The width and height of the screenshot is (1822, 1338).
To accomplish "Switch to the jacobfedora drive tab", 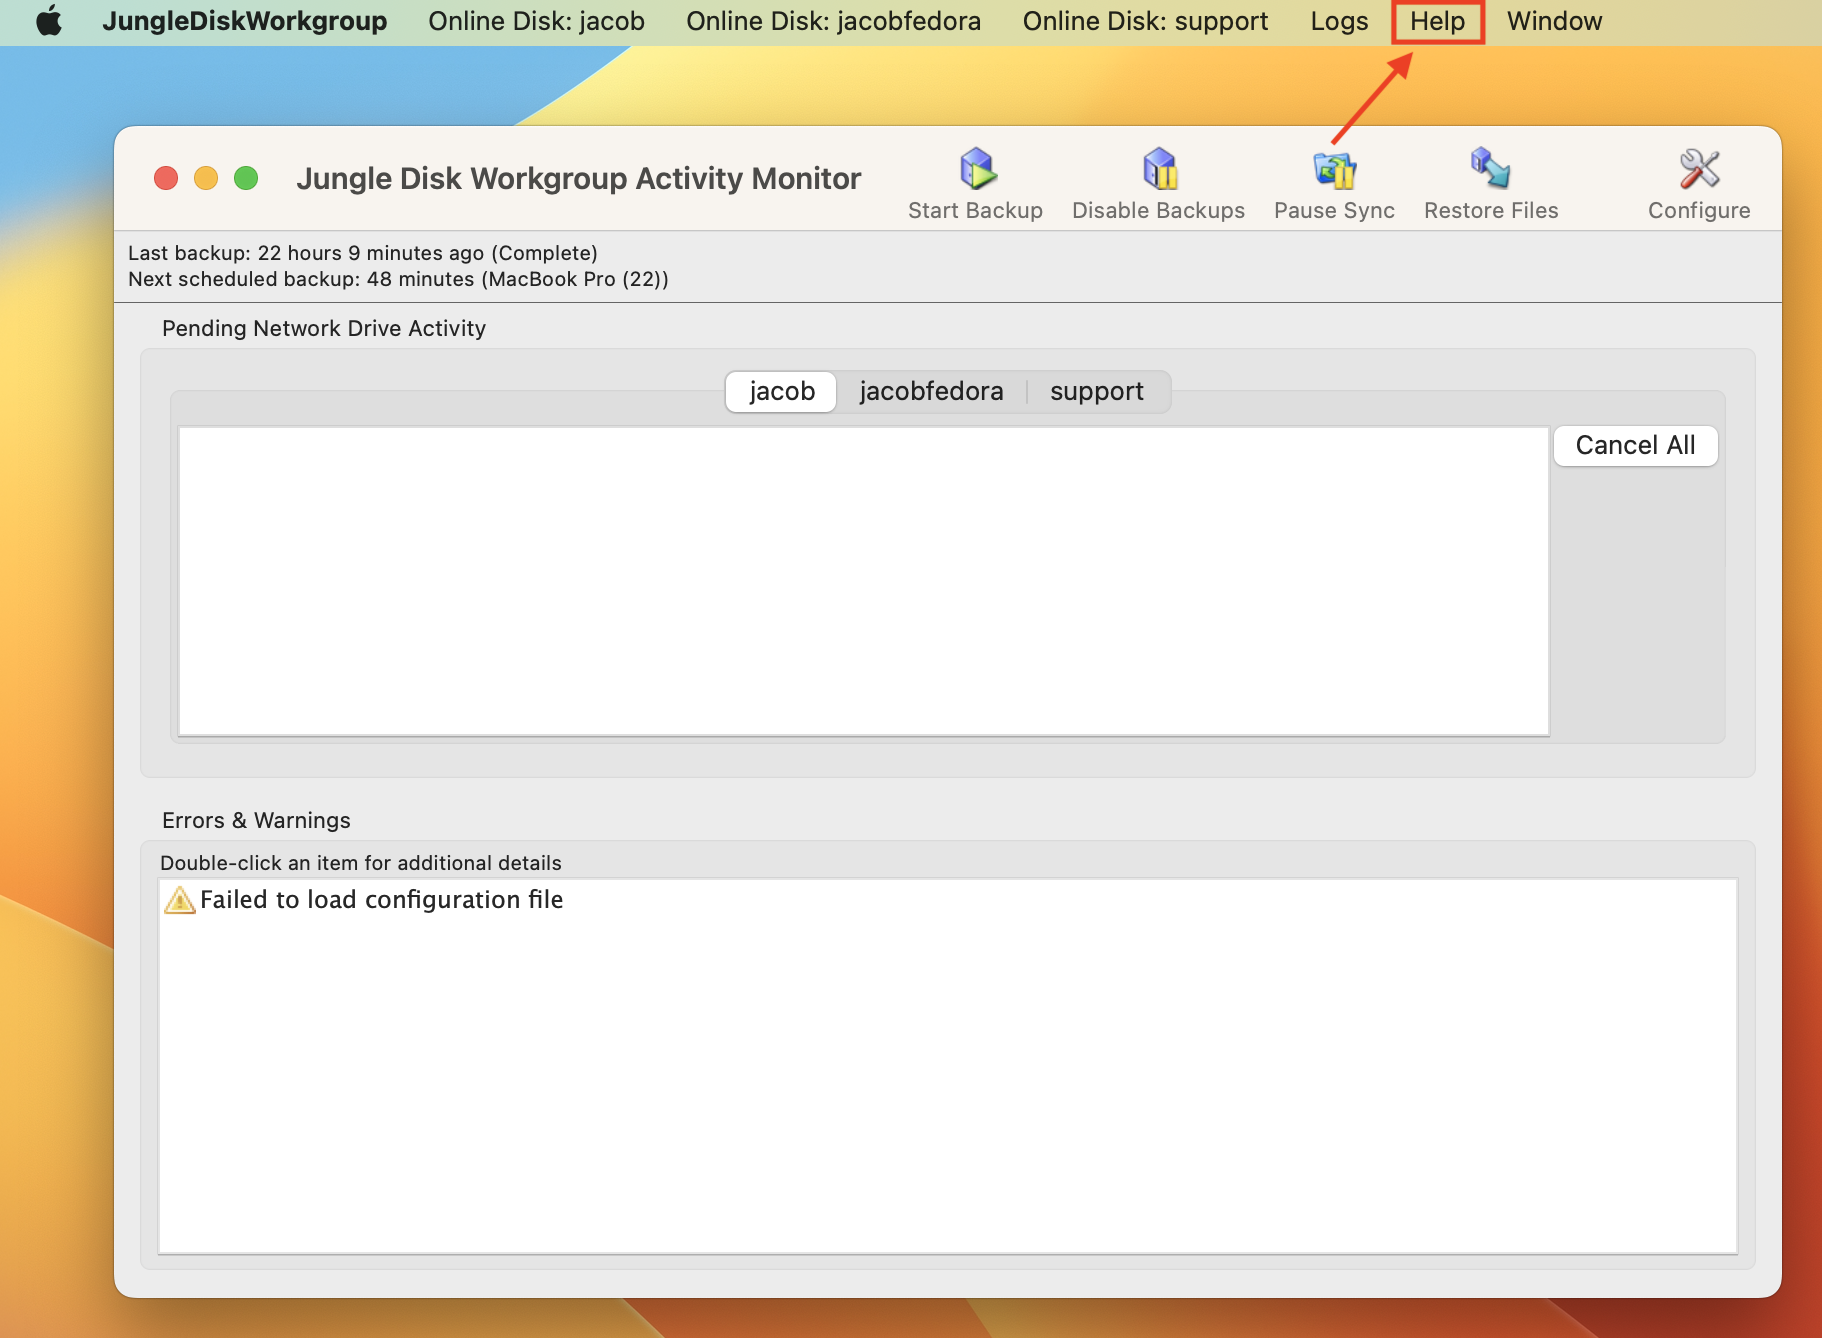I will click(x=931, y=391).
